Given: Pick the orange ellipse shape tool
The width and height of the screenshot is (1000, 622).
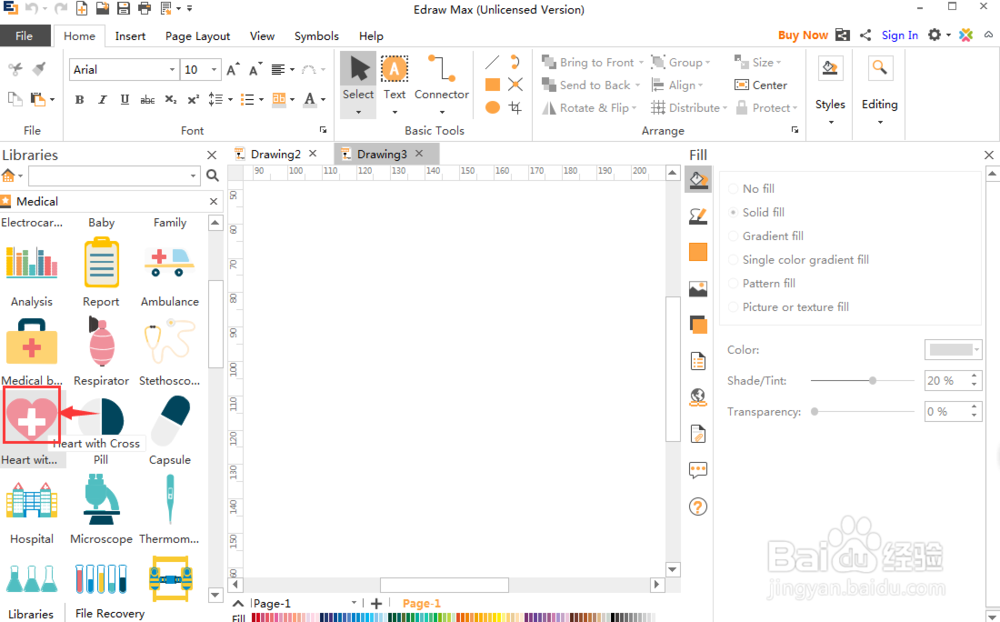Looking at the screenshot, I should tap(492, 107).
